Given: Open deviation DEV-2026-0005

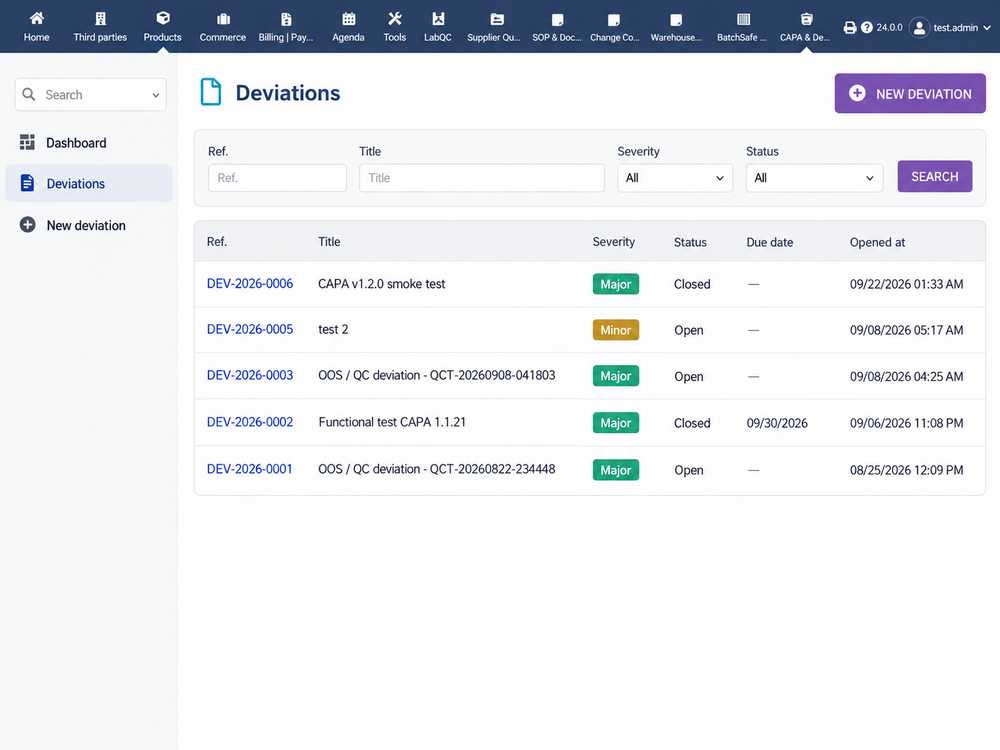Looking at the screenshot, I should (249, 330).
